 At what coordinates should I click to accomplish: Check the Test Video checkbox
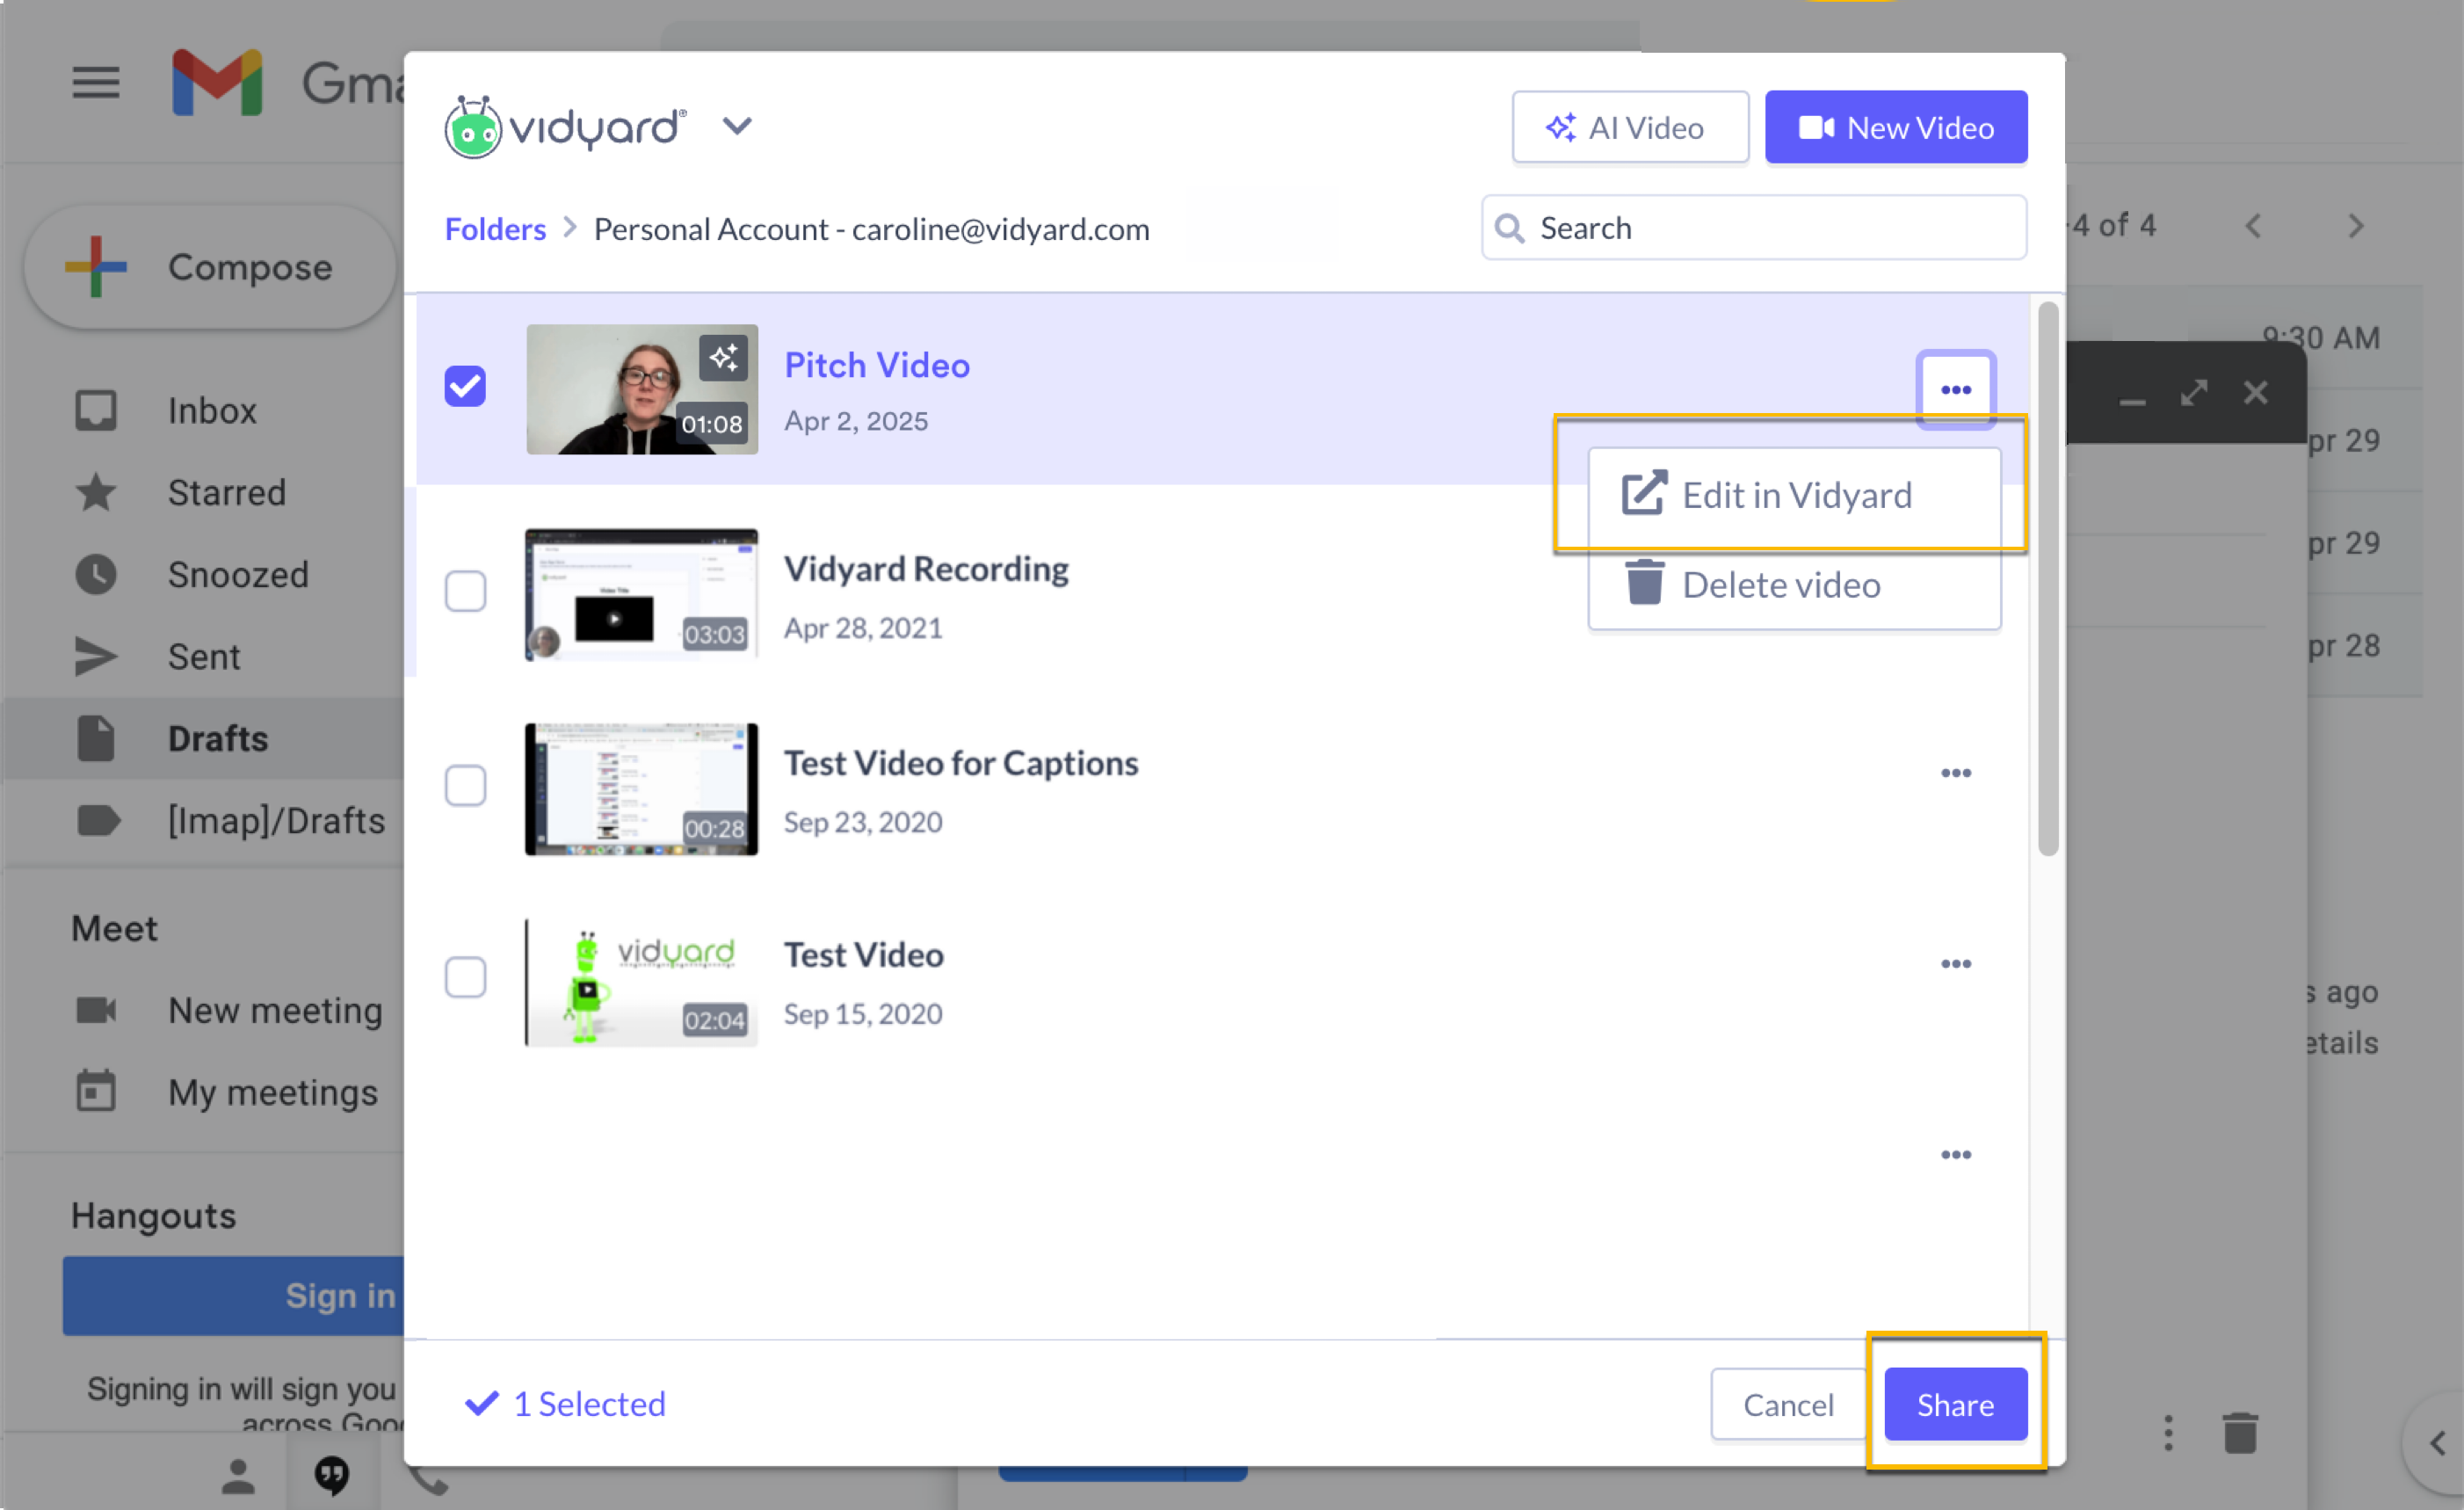coord(465,977)
